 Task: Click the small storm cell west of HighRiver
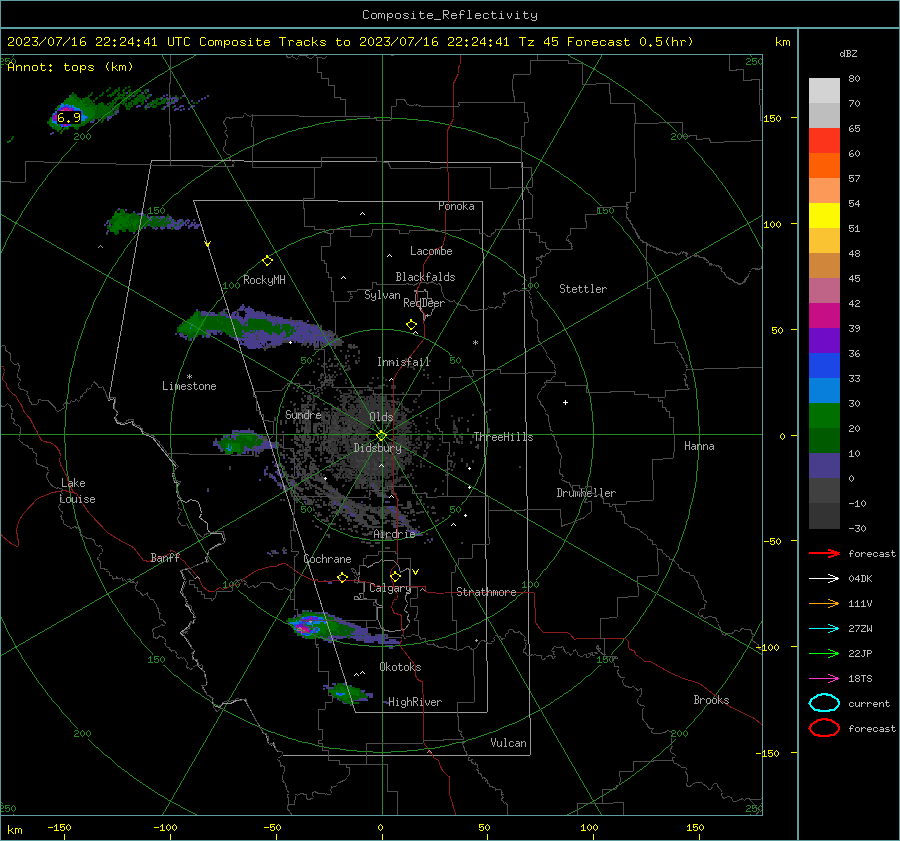pos(348,692)
